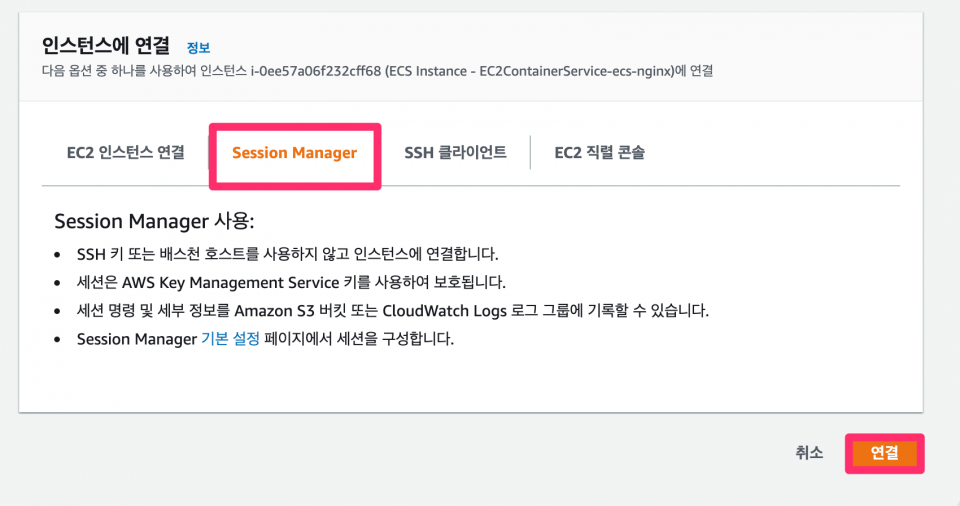The height and width of the screenshot is (506, 960).
Task: Click the orange 연결 button
Action: (x=884, y=453)
